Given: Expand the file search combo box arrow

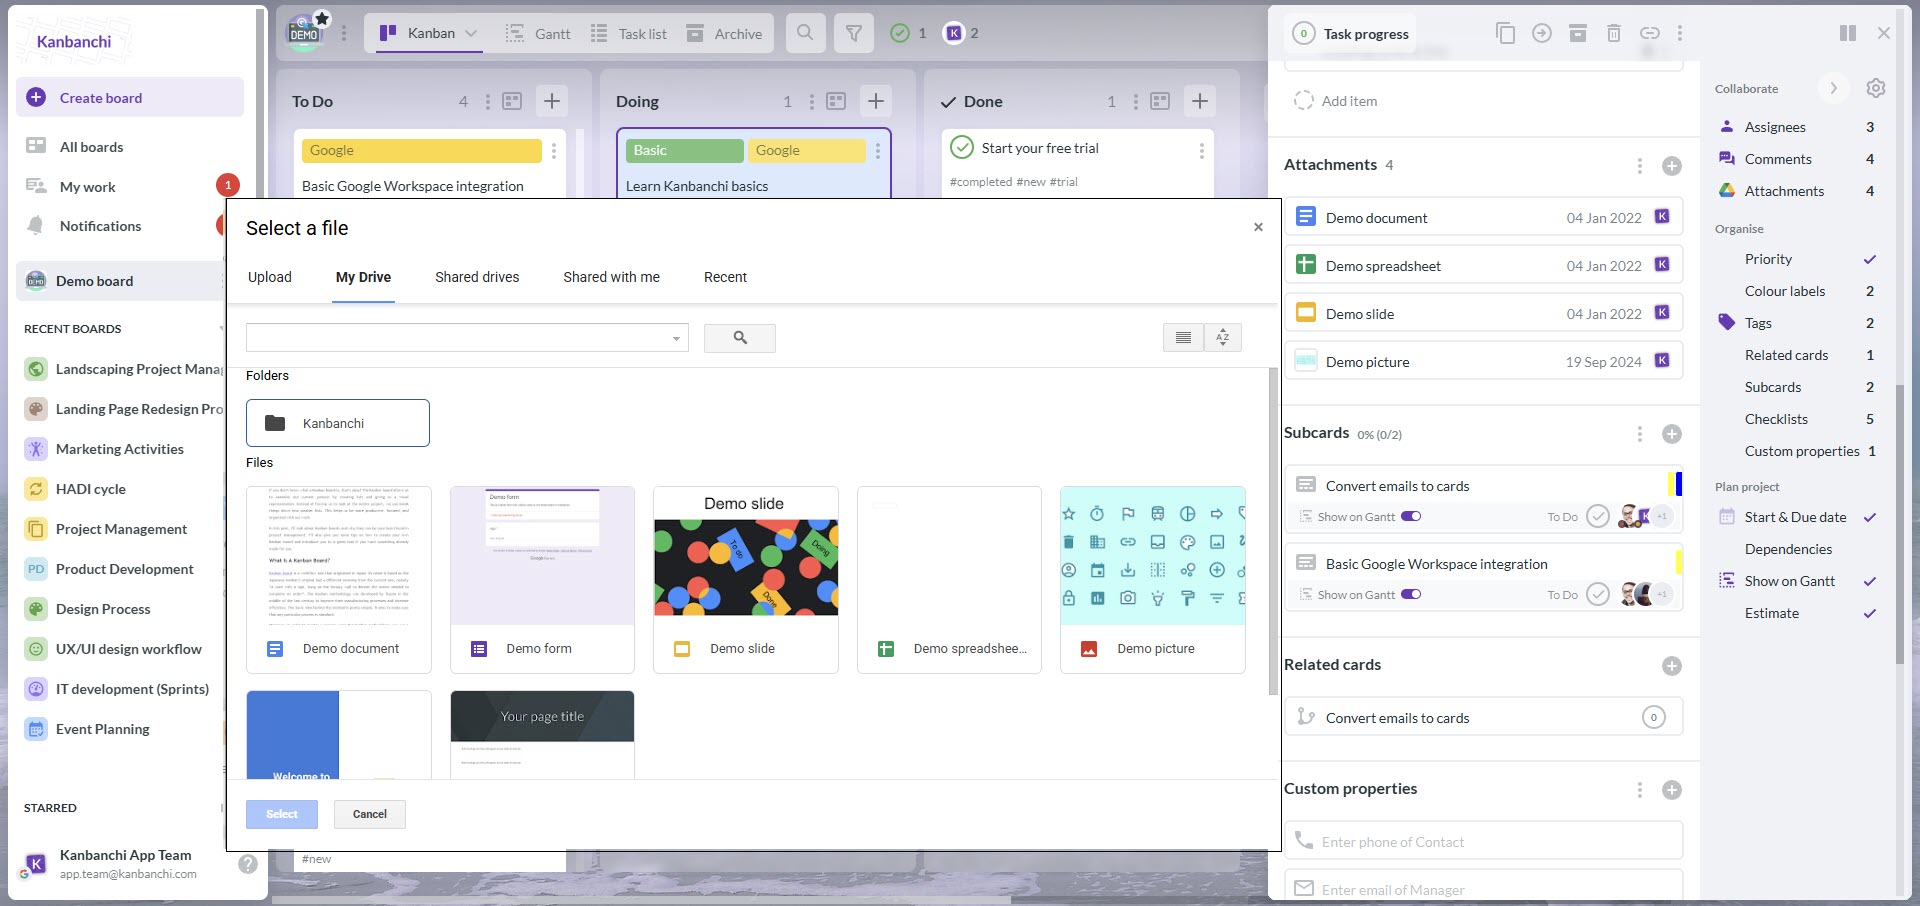Looking at the screenshot, I should coord(676,337).
